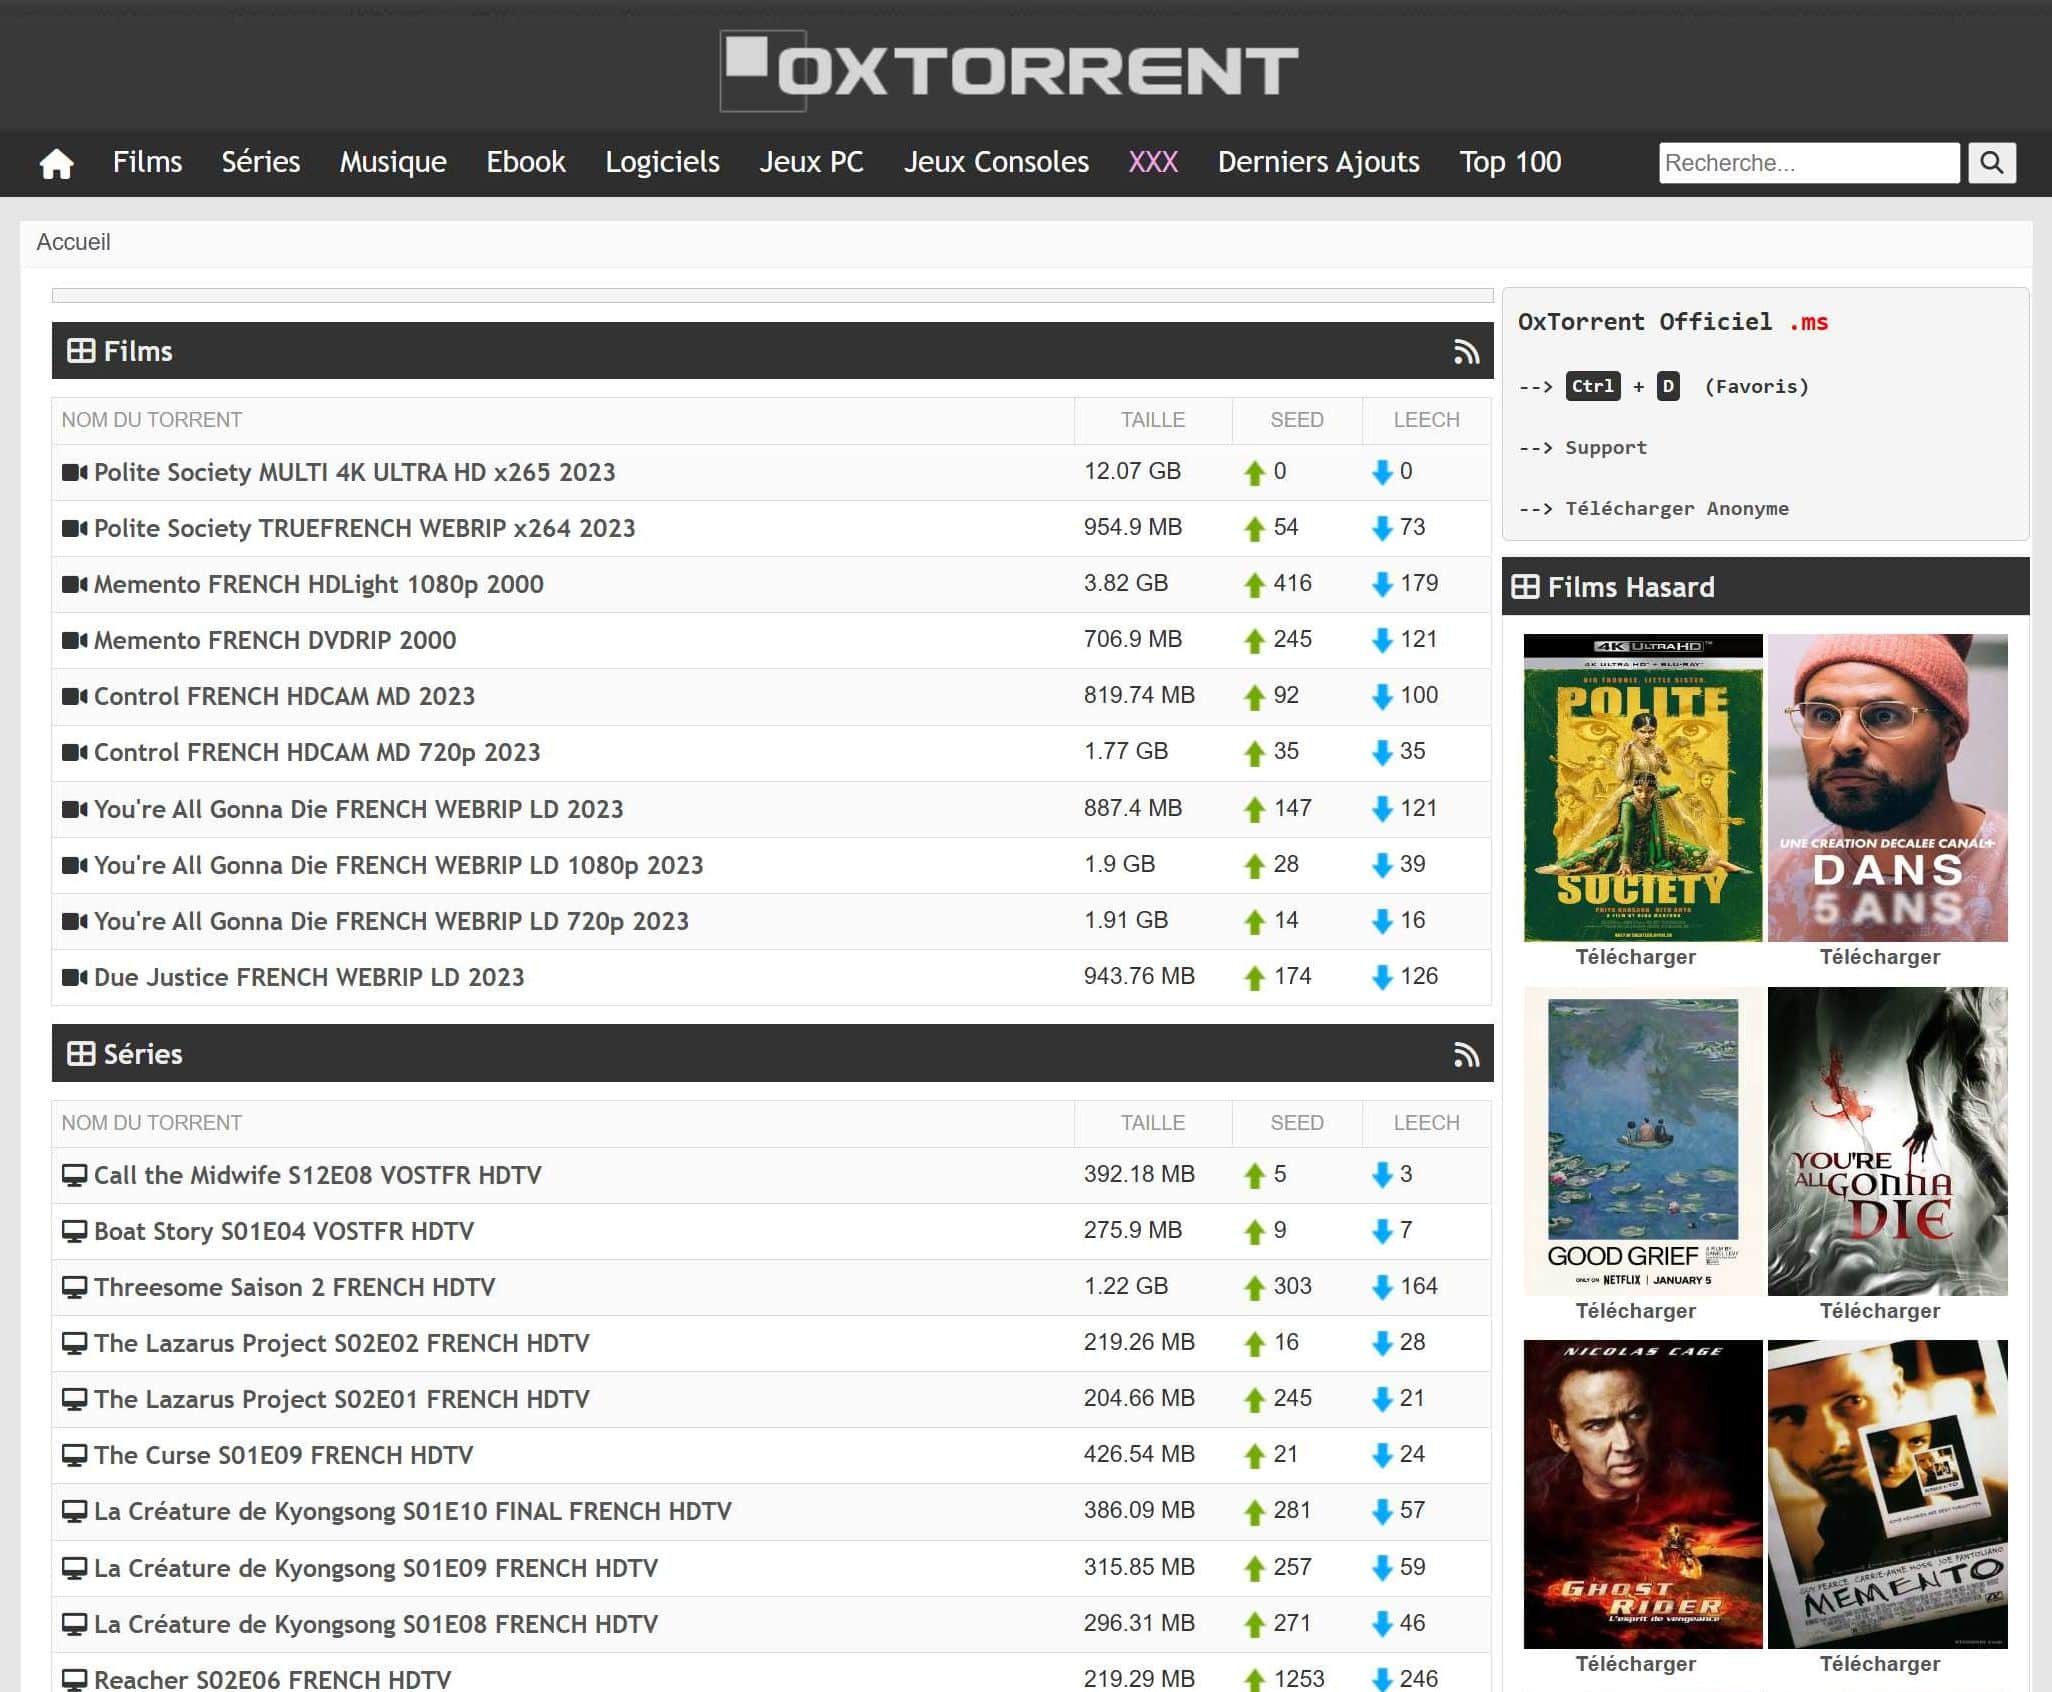Click the Support link in the sidebar
The height and width of the screenshot is (1692, 2052).
[x=1604, y=447]
